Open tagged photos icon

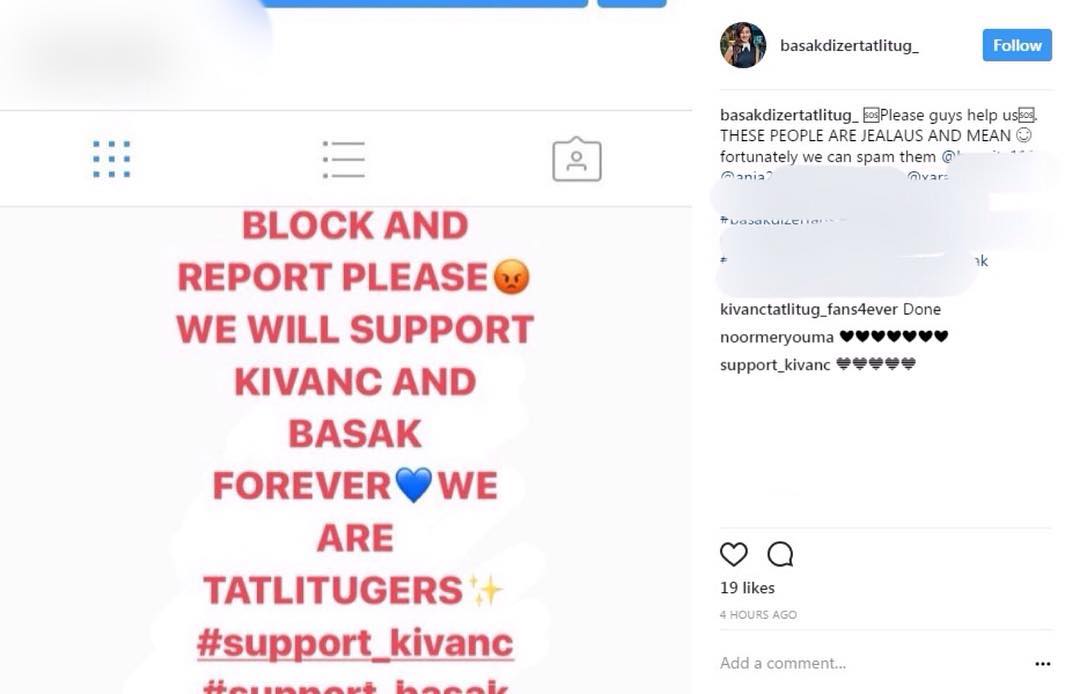click(577, 159)
